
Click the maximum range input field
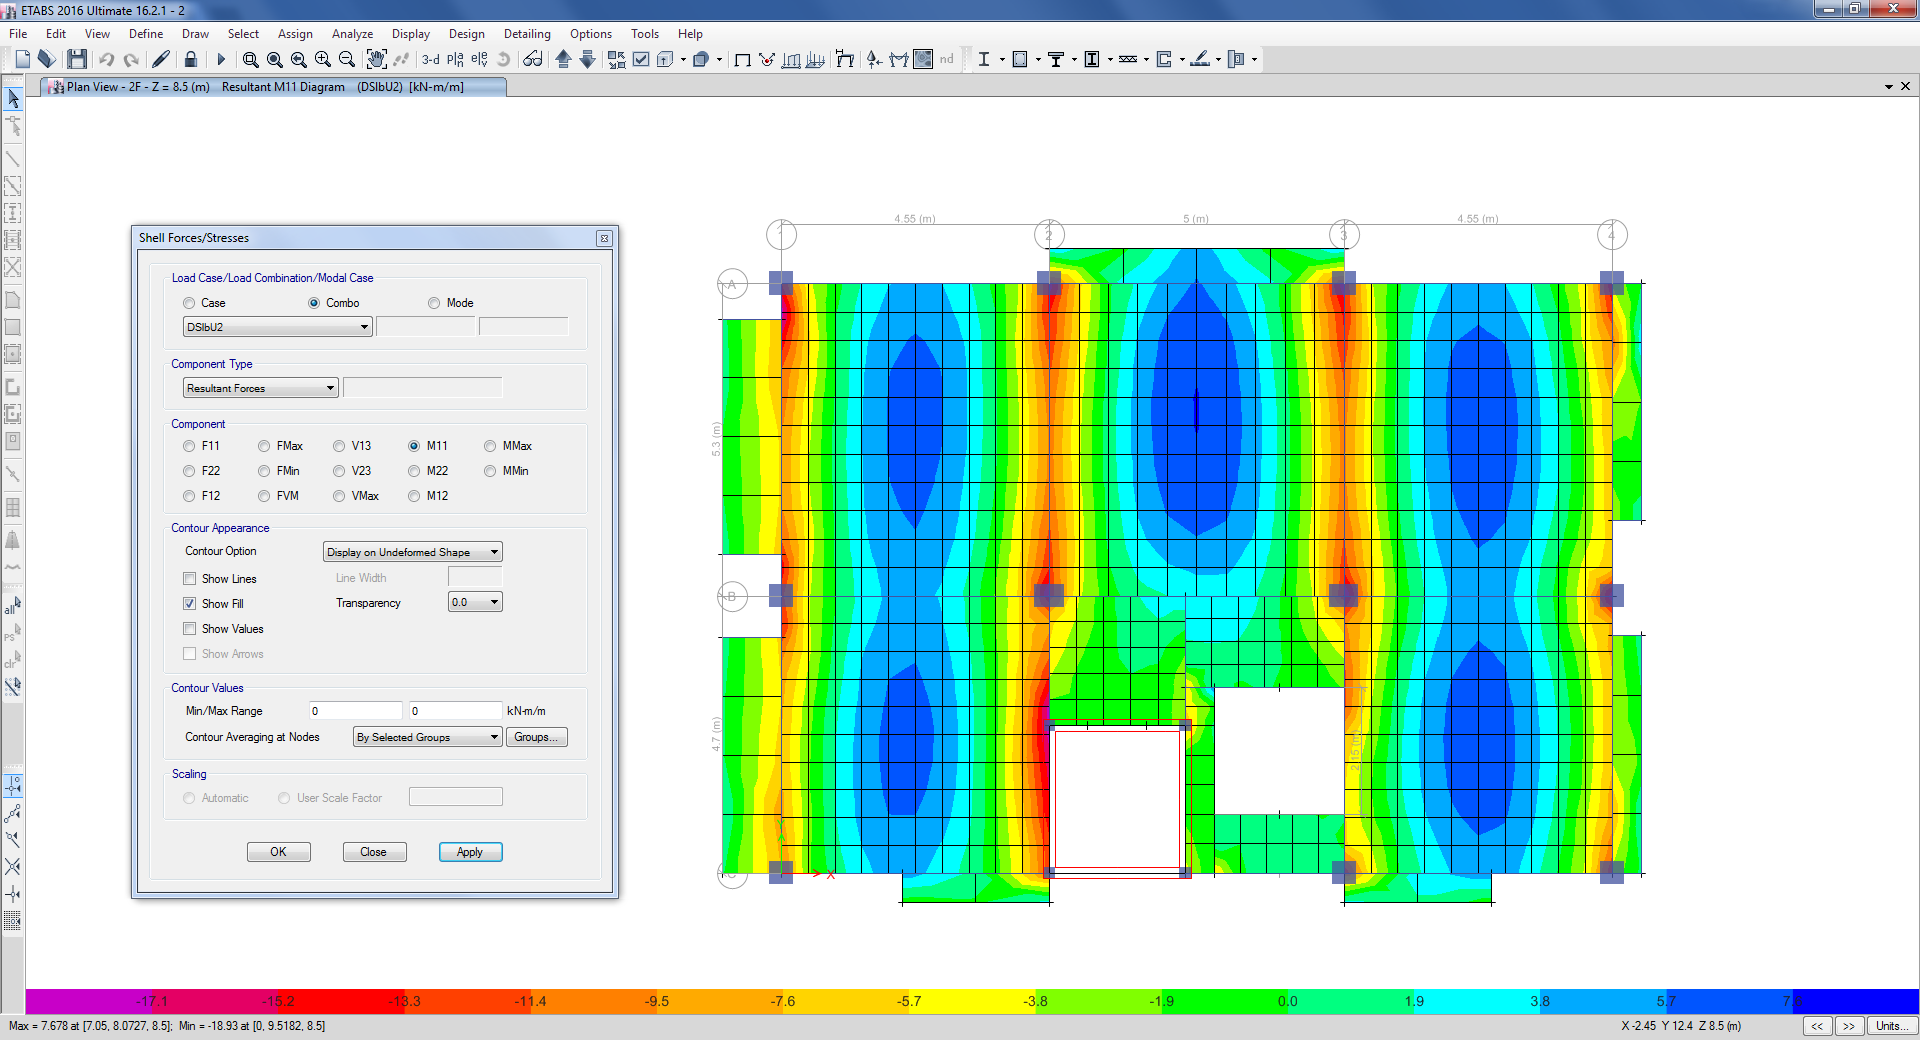[455, 711]
